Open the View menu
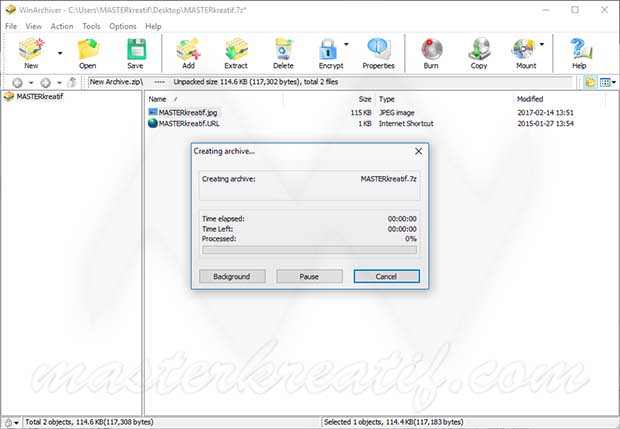Viewport: 620px width, 429px height. [x=34, y=26]
